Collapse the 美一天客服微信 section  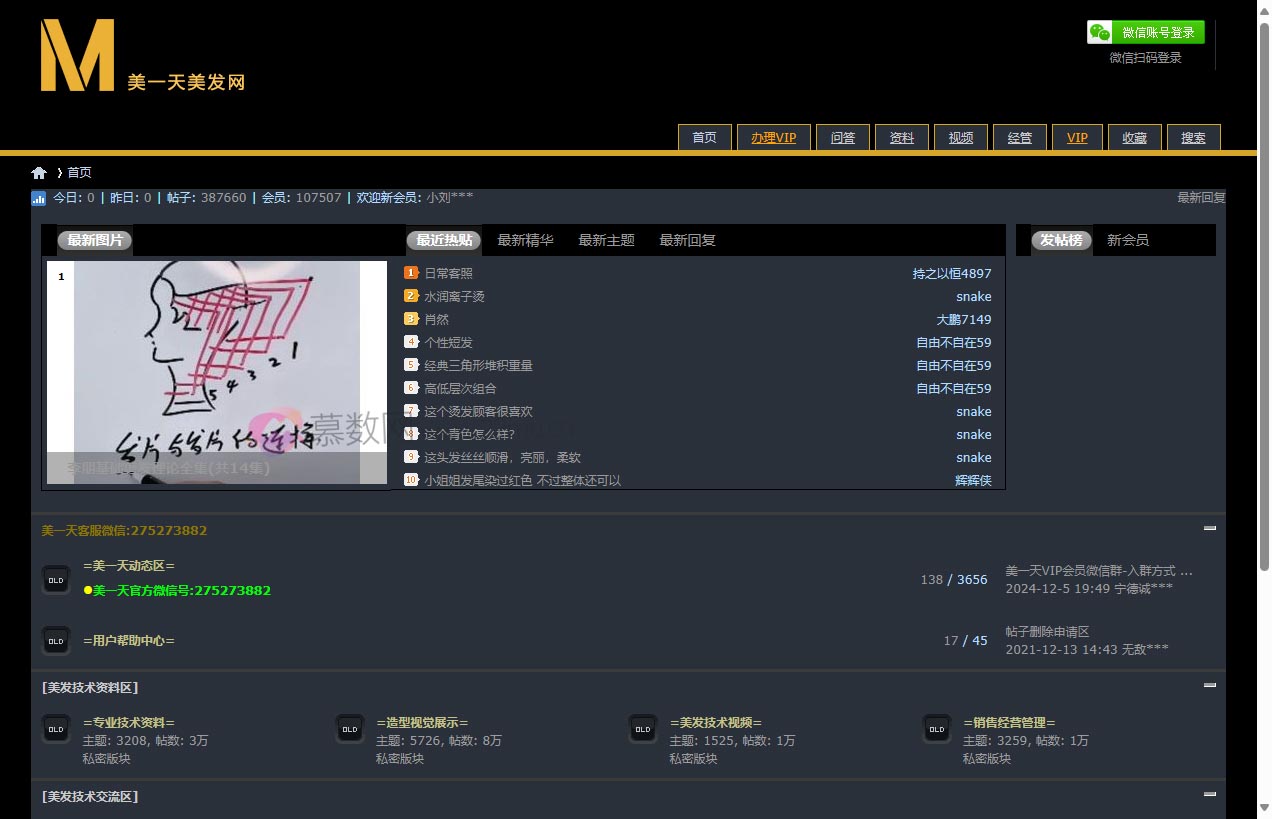[1210, 528]
